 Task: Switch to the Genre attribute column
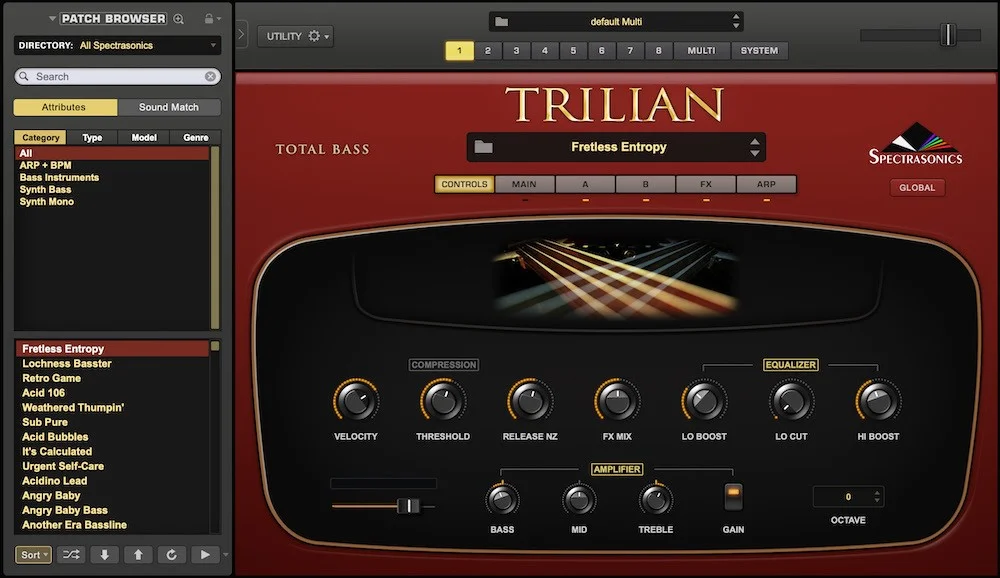coord(196,137)
